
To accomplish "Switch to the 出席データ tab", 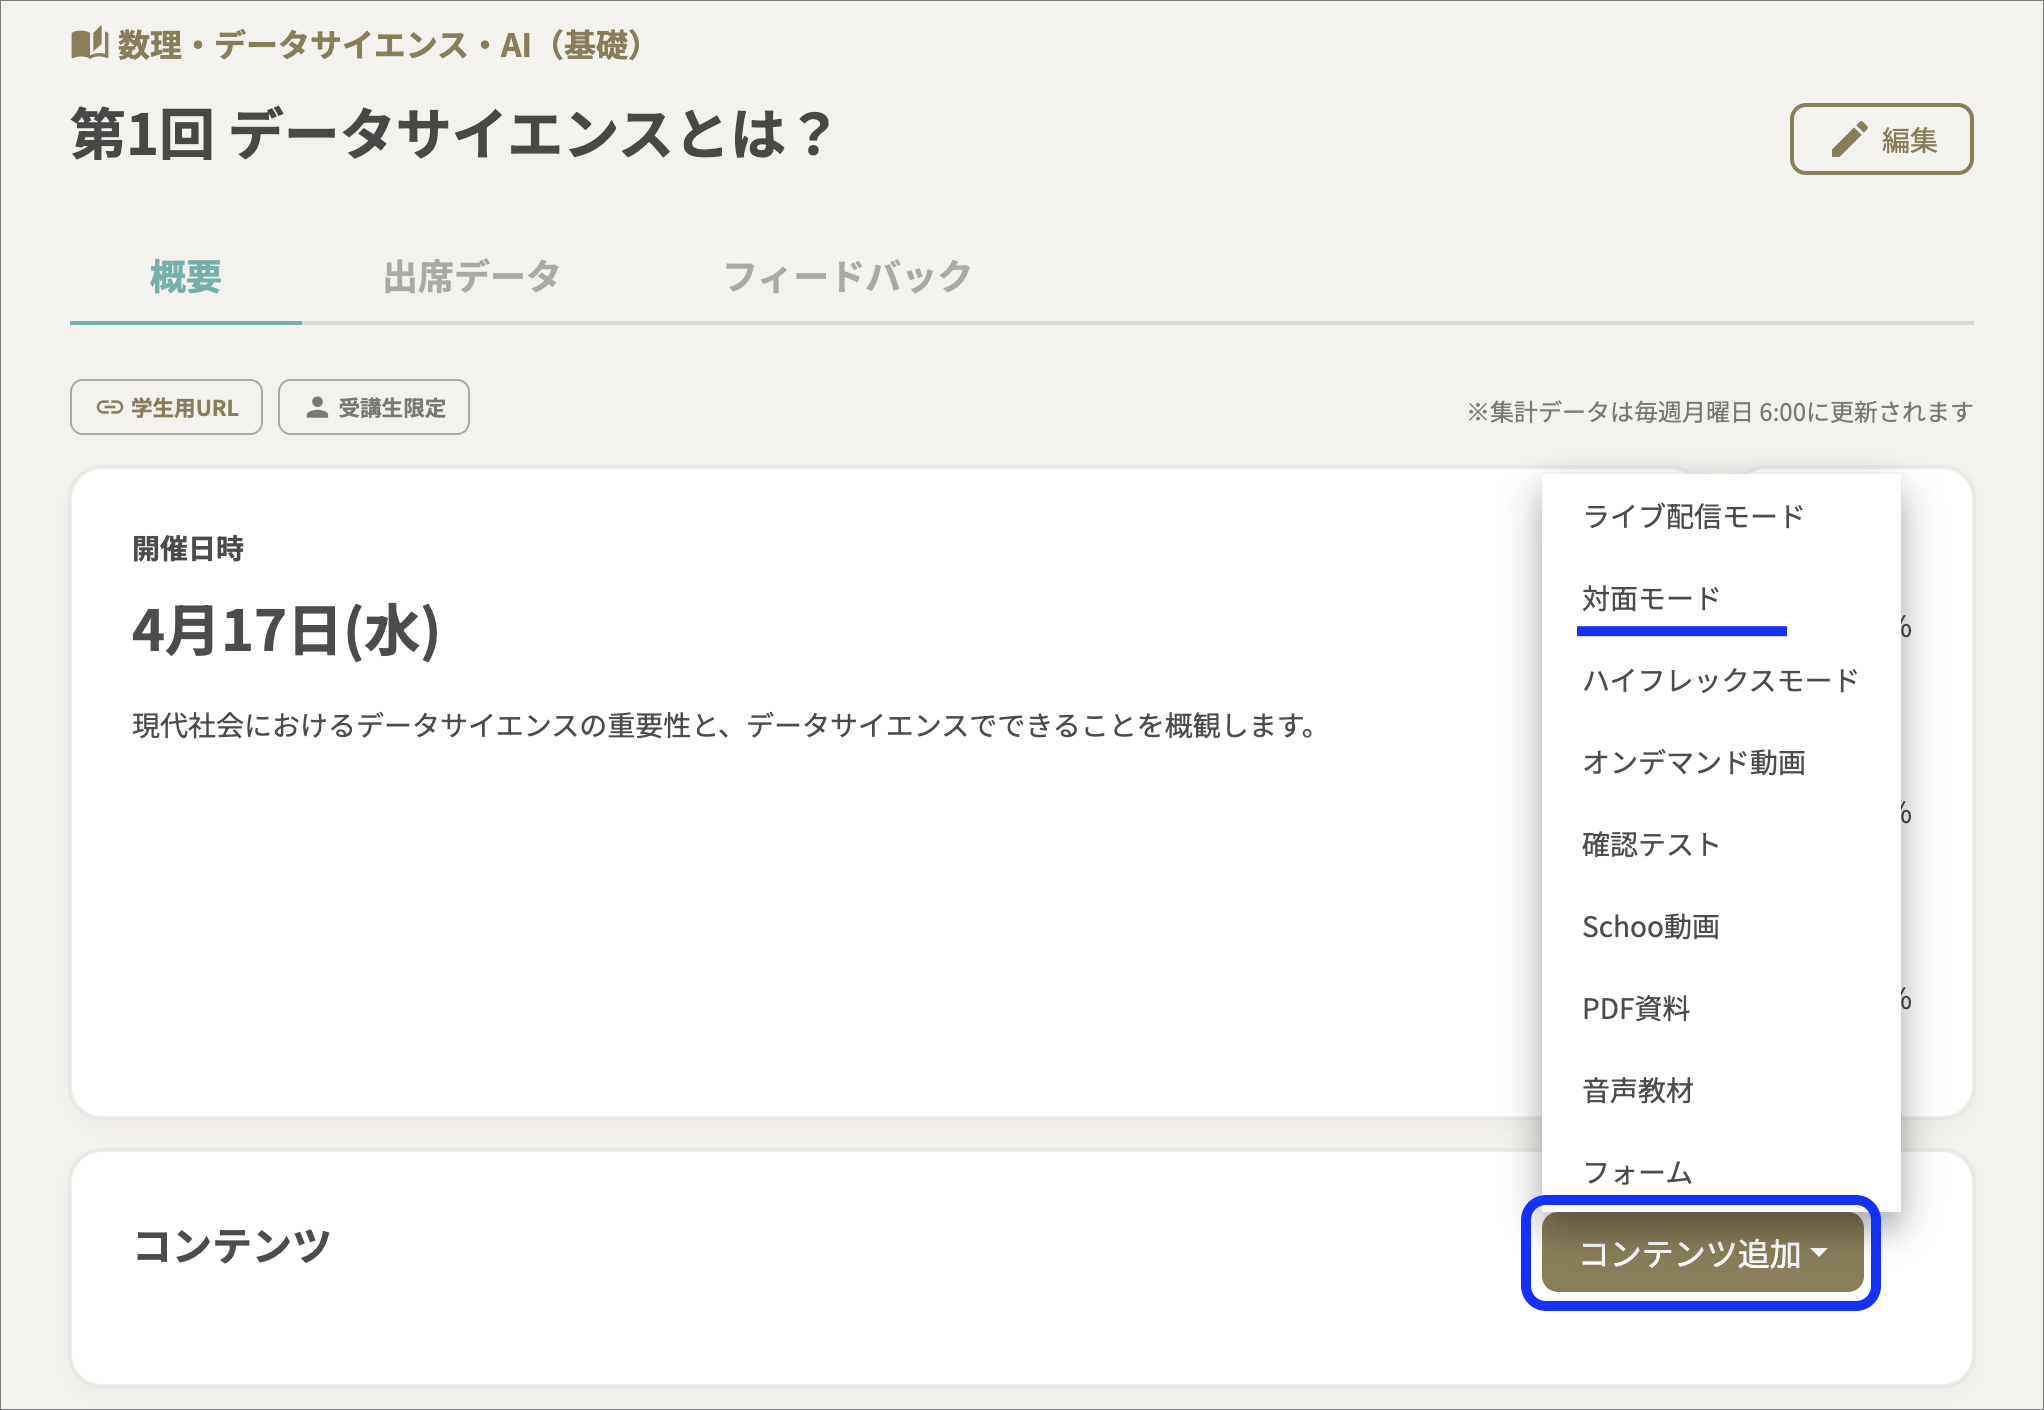I will (x=472, y=277).
